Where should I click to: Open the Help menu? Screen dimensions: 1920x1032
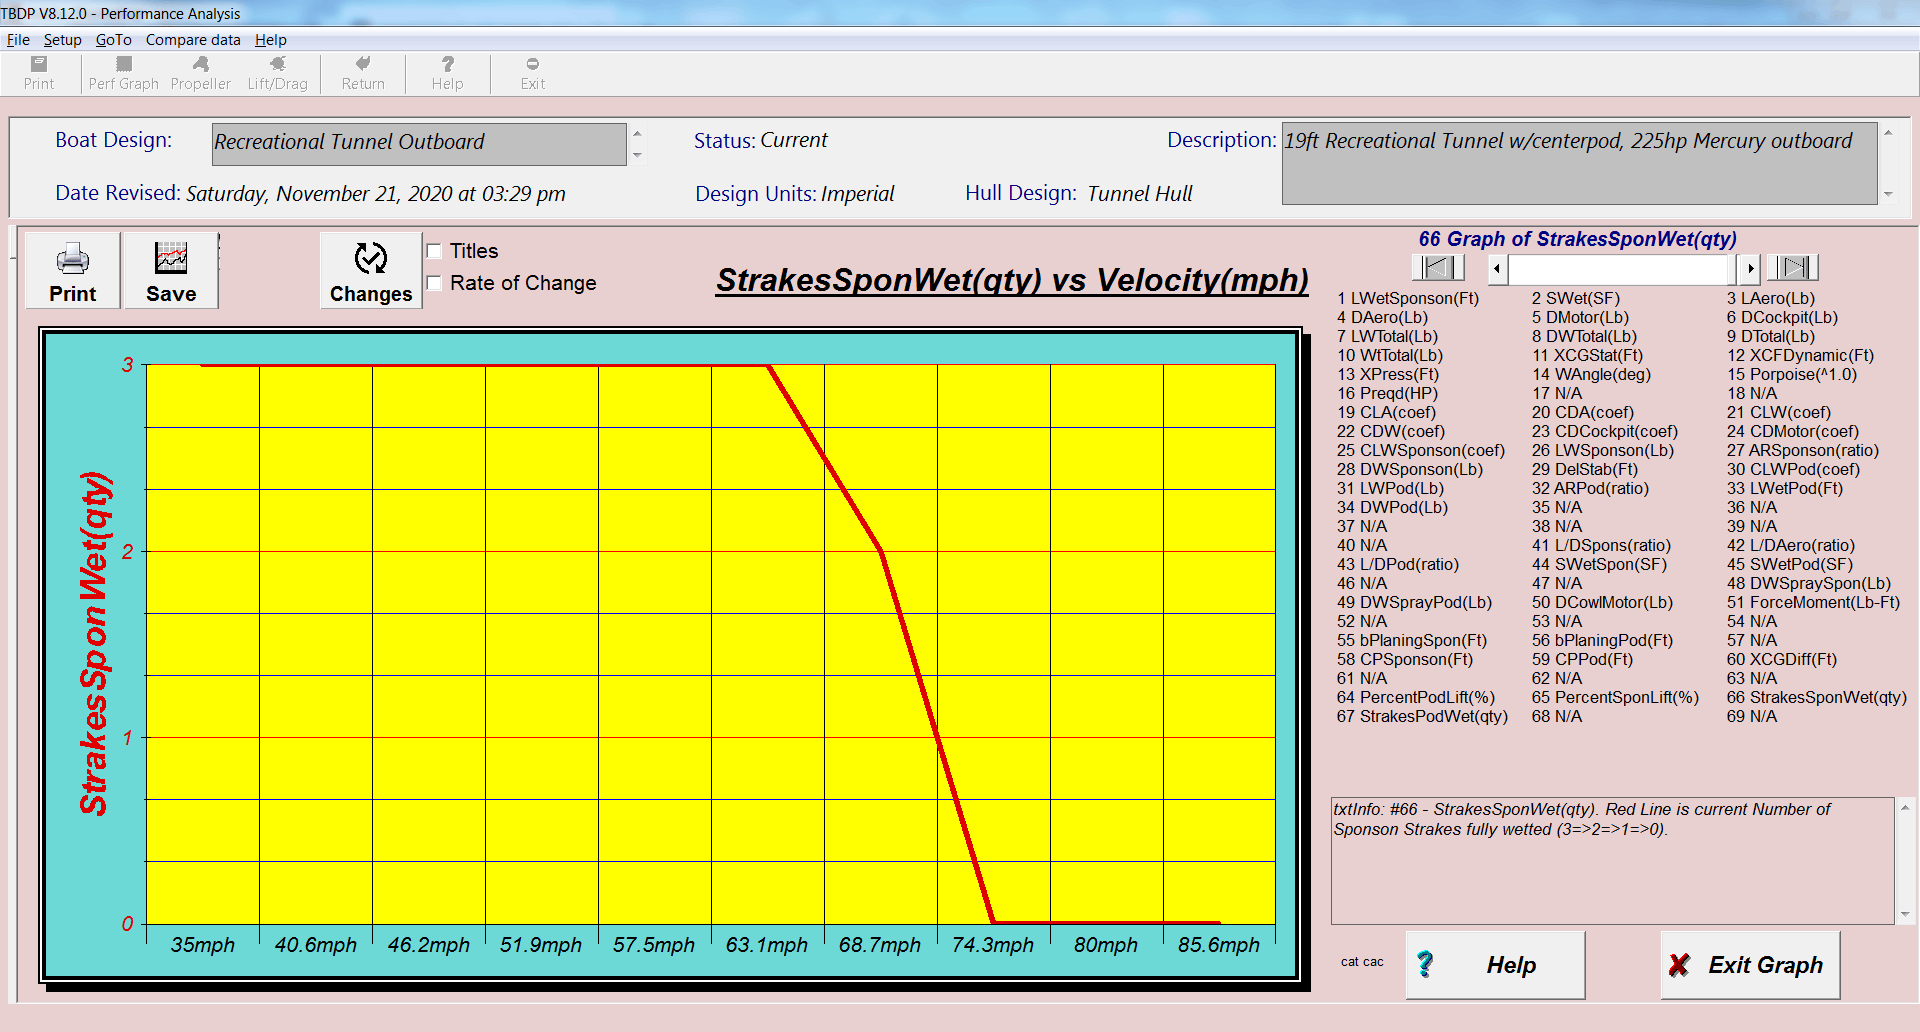pyautogui.click(x=270, y=40)
